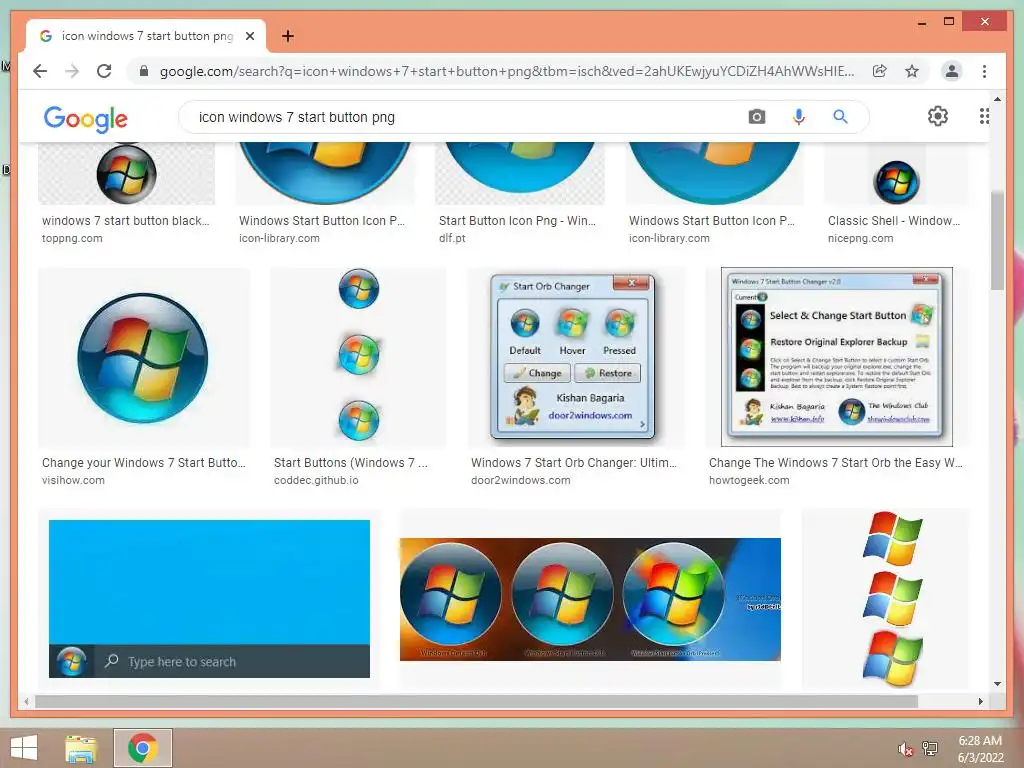
Task: Open Chrome three-dot menu
Action: 984,71
